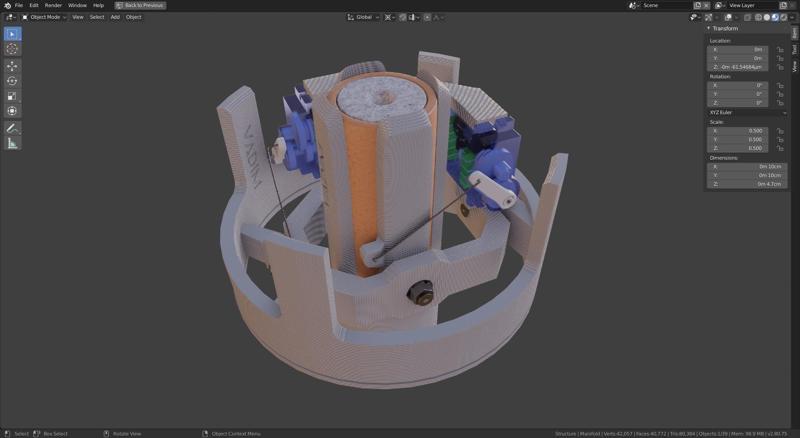Switch to wireframe shading
Viewport: 800px width, 438px height.
758,17
